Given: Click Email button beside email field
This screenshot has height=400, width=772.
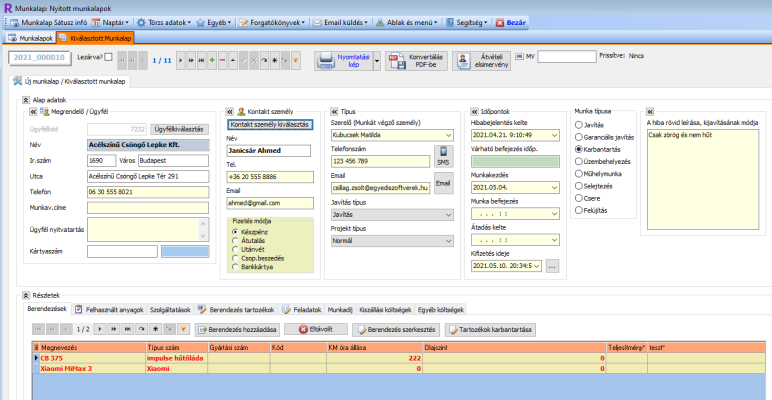Looking at the screenshot, I should pos(443,183).
